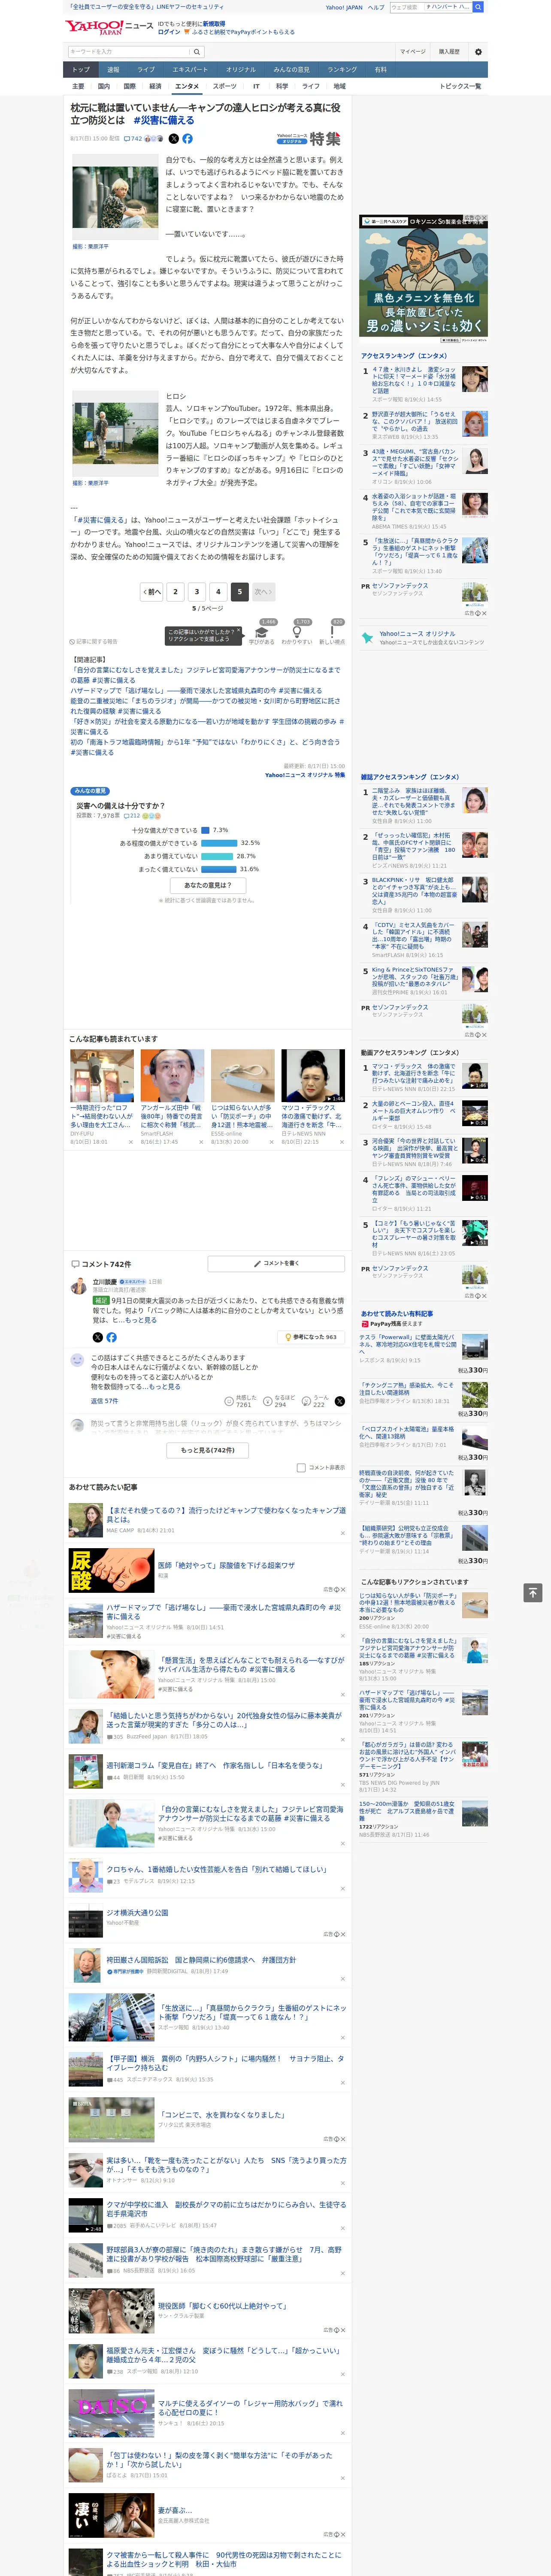Select pagination page 2
This screenshot has height=2576, width=551.
click(x=175, y=592)
